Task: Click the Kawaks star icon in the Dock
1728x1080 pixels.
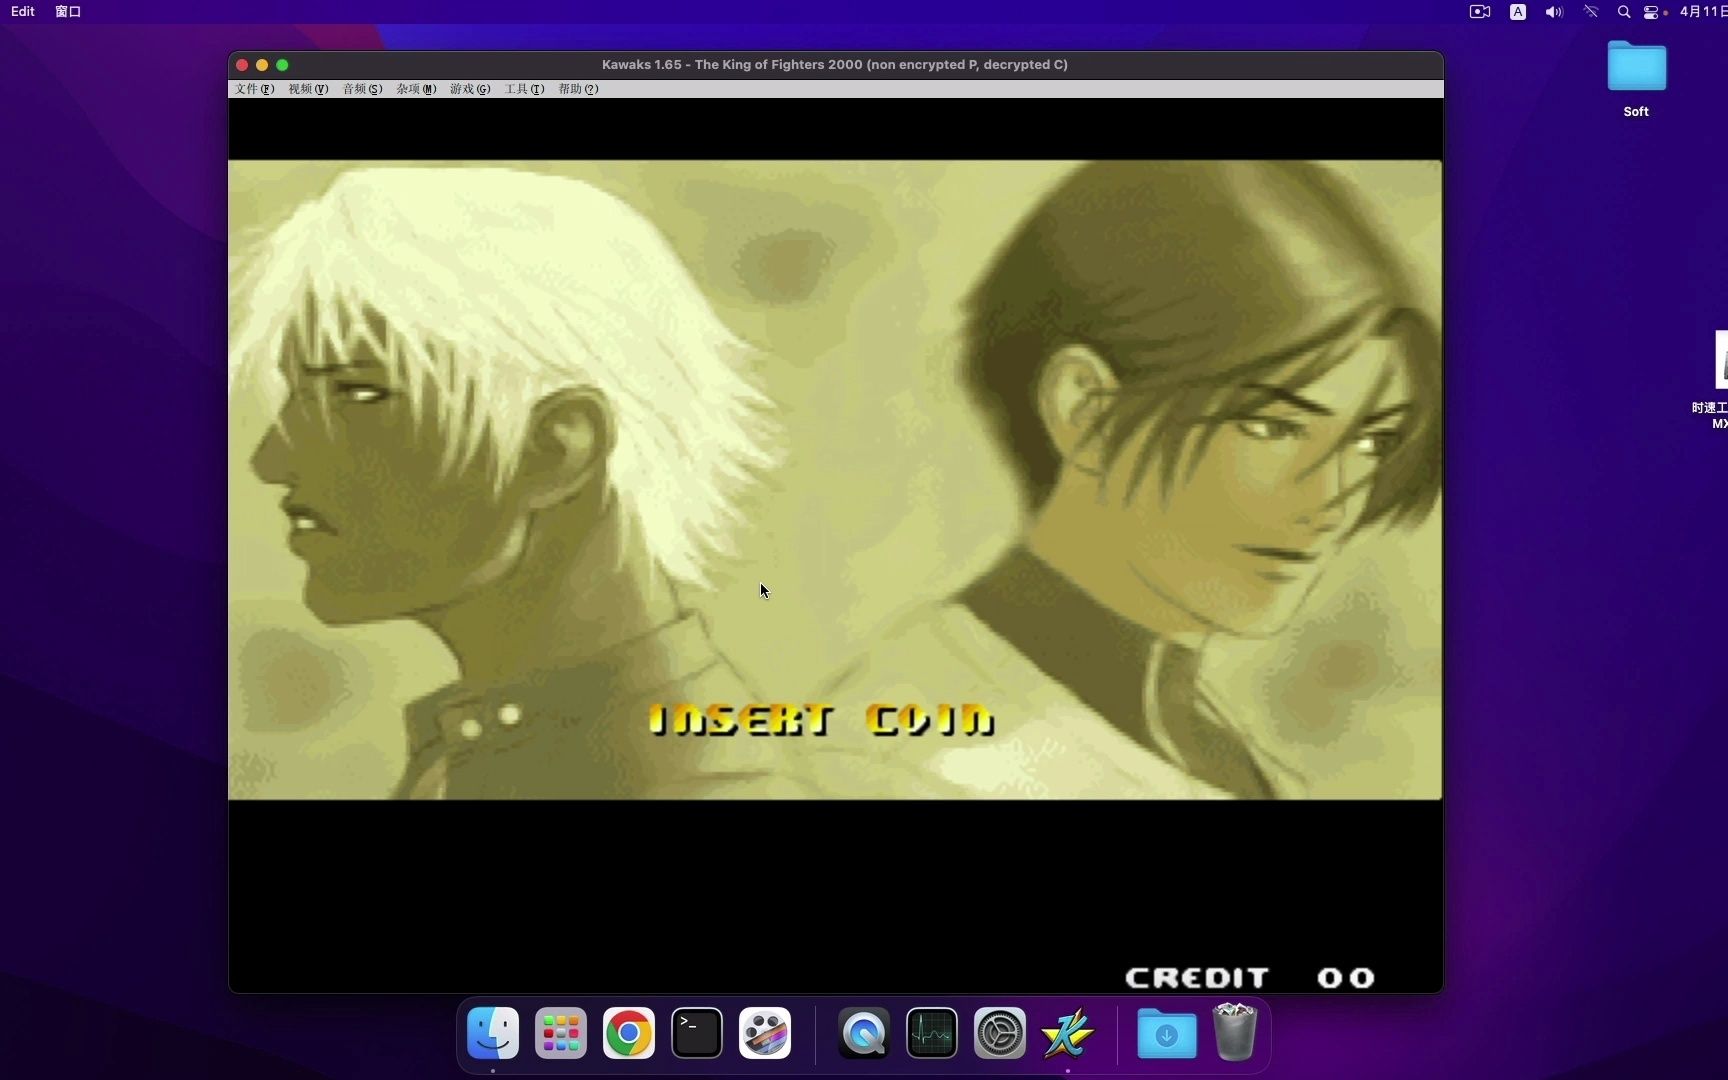Action: coord(1068,1033)
